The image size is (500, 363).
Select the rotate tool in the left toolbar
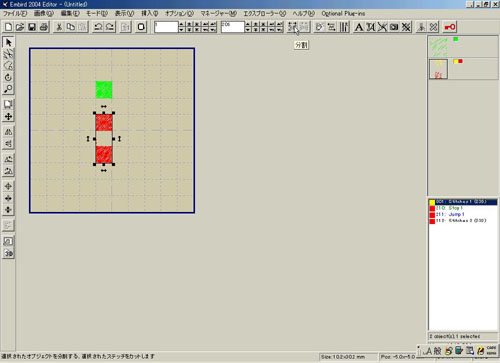click(8, 77)
